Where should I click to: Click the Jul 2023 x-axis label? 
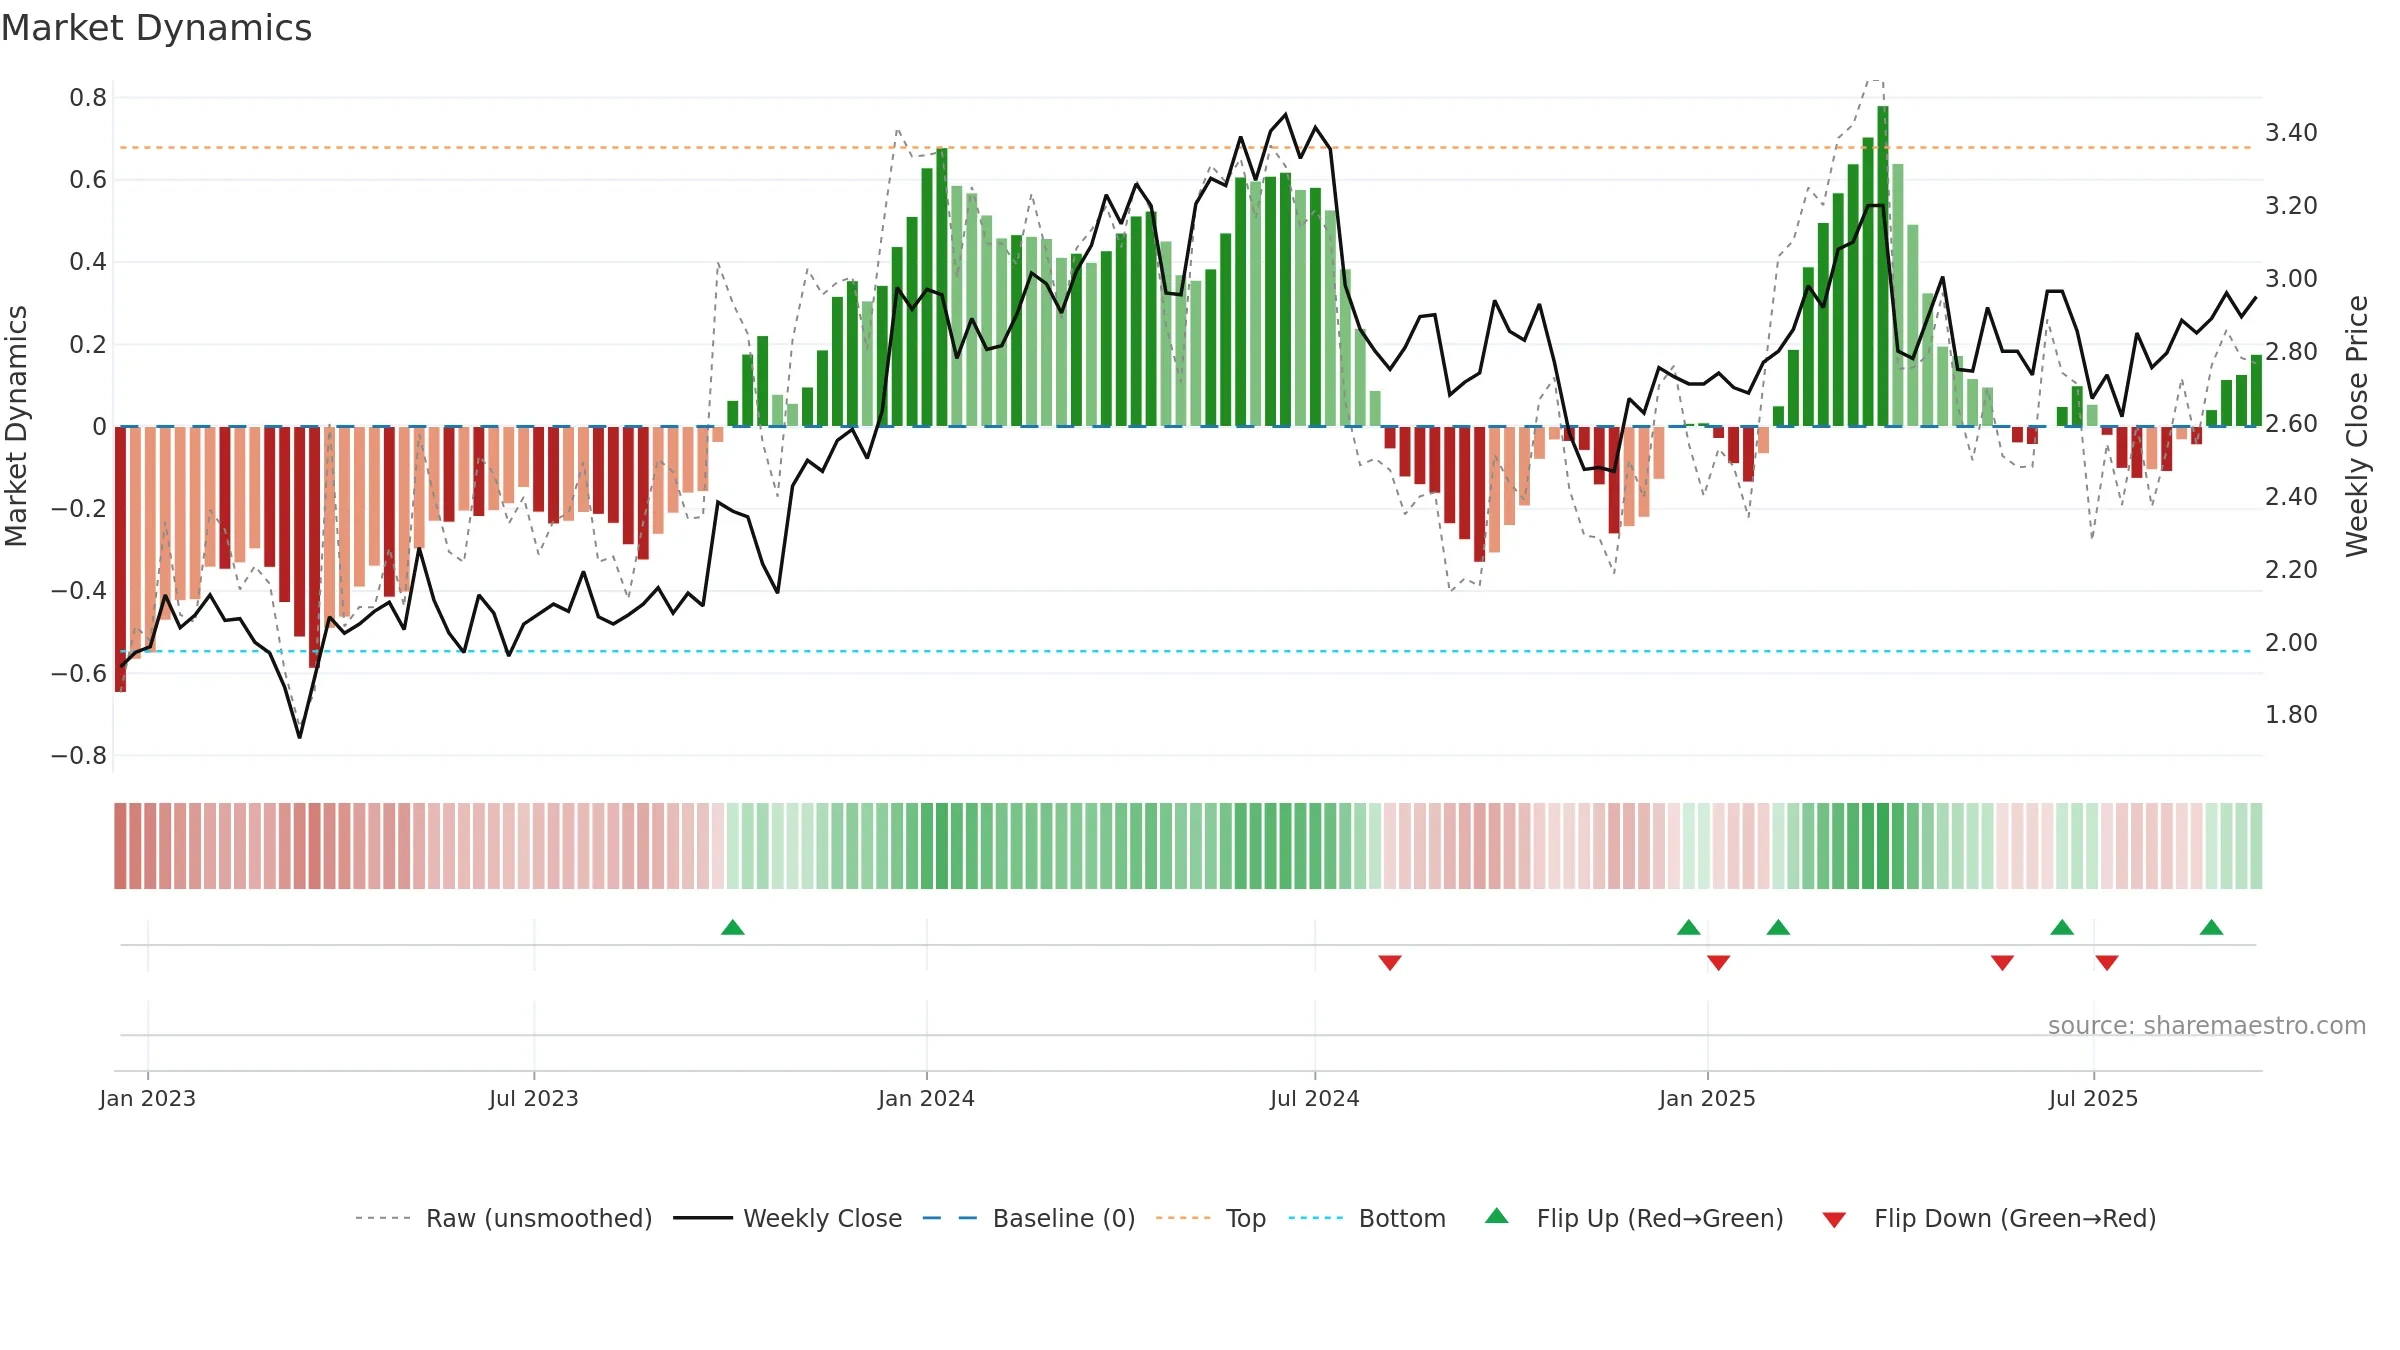tap(534, 1098)
